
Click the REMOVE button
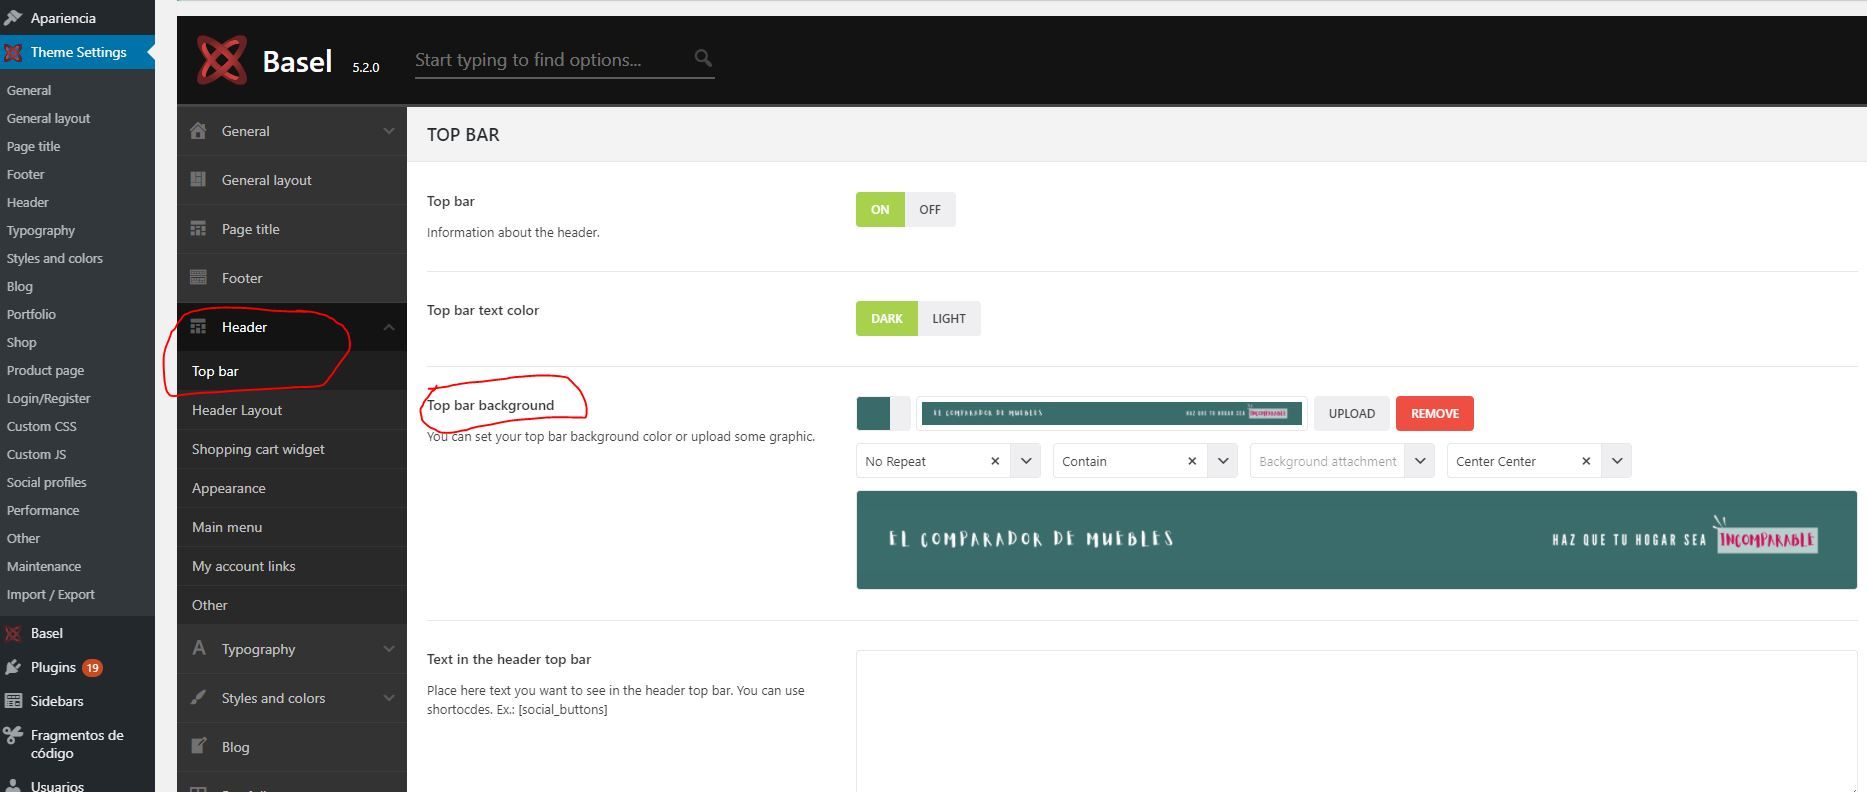(x=1435, y=413)
